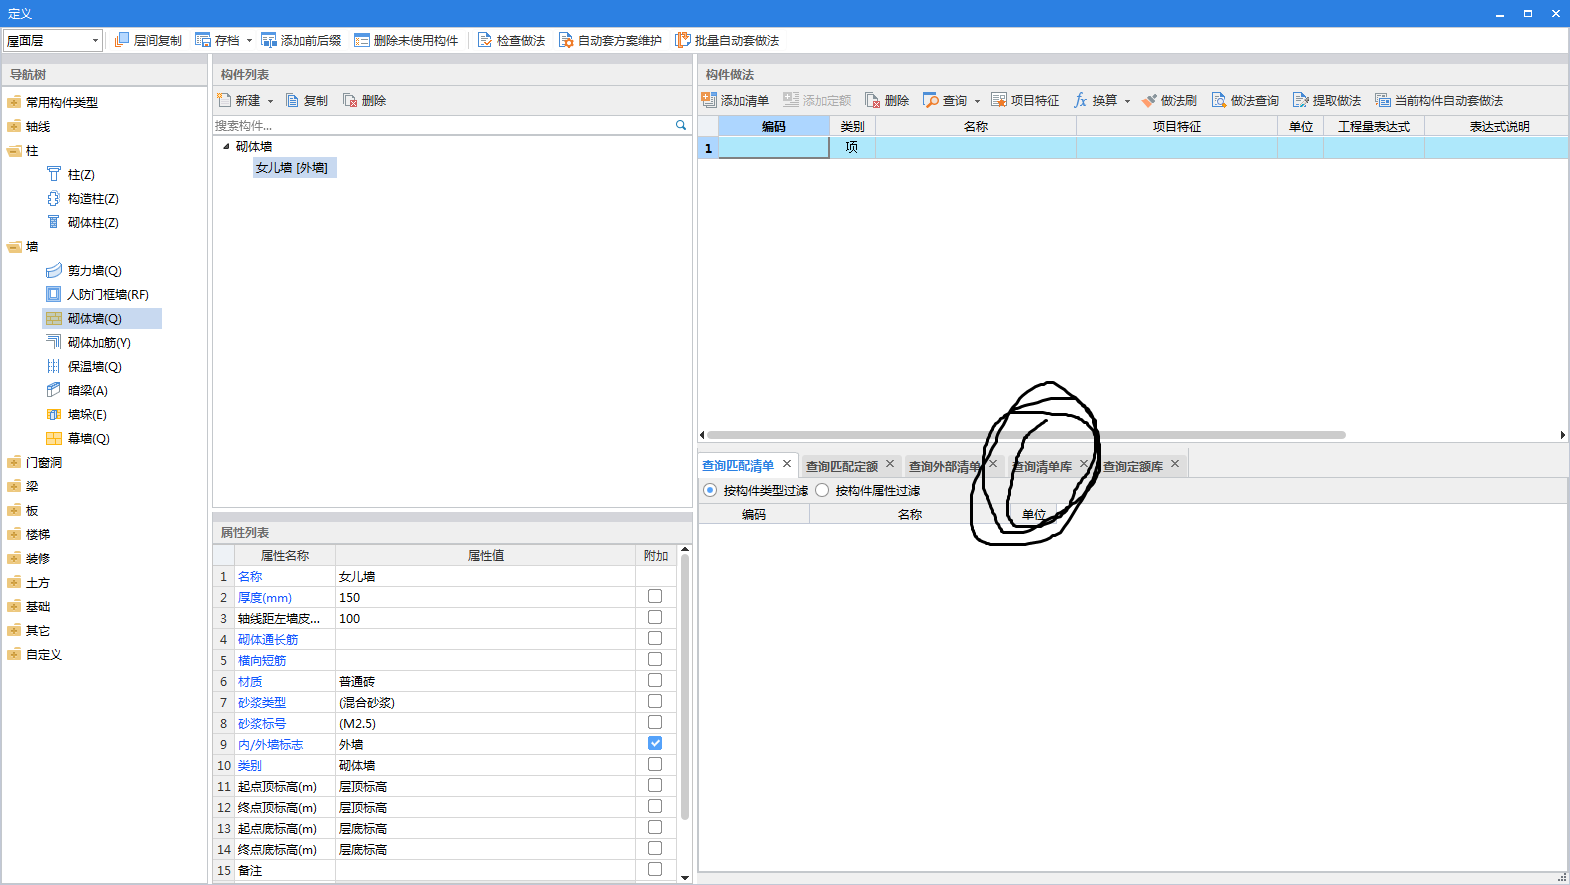Click the 添加前后缀 icon
Screen dimensions: 1570x885
(269, 40)
